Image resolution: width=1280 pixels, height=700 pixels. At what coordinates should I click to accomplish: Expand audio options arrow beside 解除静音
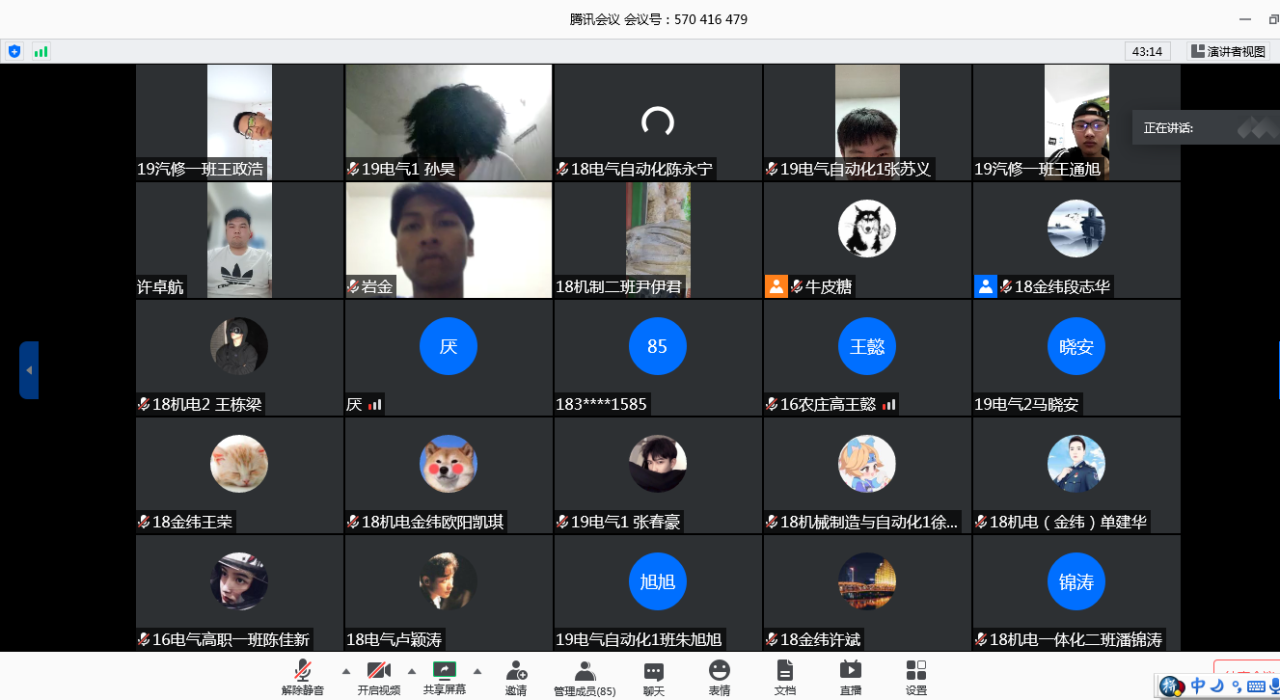(x=346, y=671)
